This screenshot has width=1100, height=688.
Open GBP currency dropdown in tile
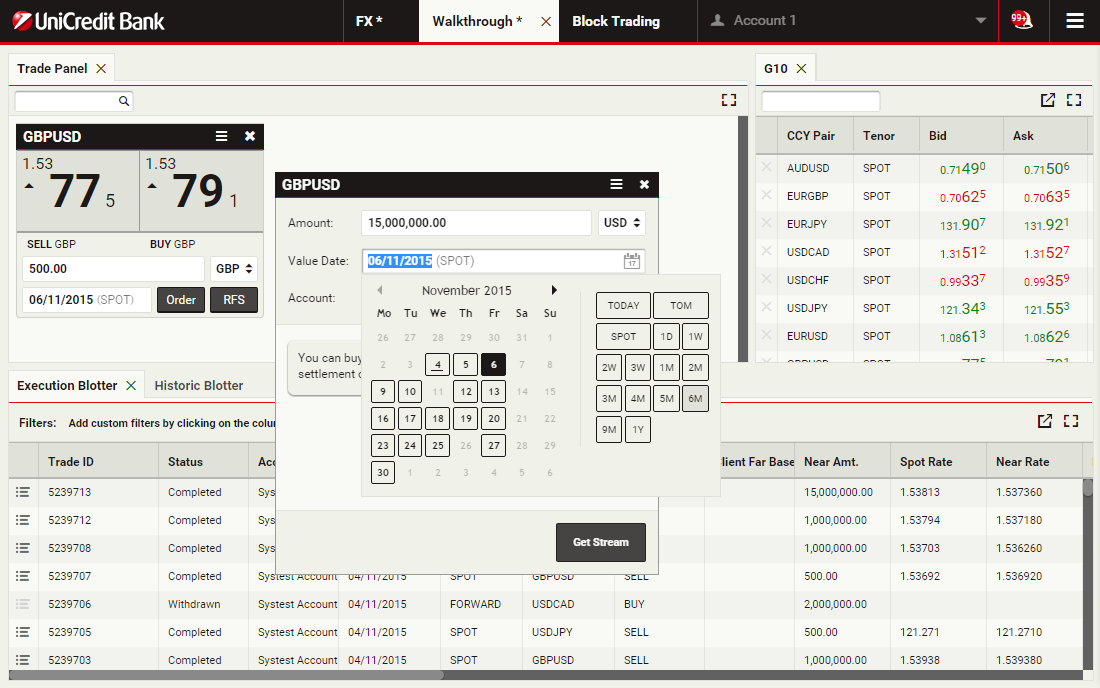[x=235, y=269]
